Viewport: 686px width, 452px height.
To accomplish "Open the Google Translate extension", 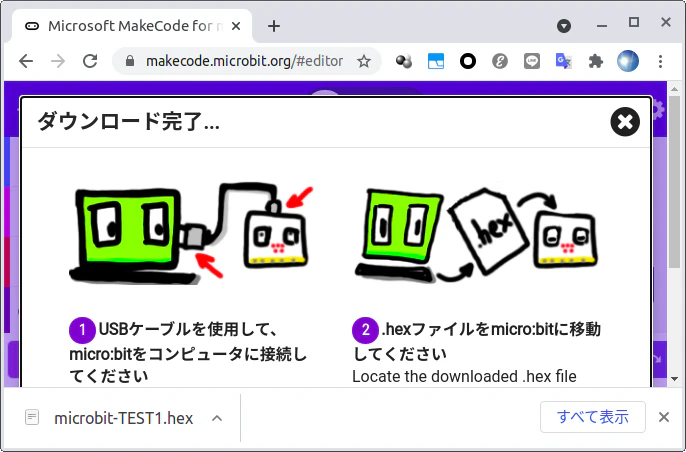I will (x=564, y=61).
